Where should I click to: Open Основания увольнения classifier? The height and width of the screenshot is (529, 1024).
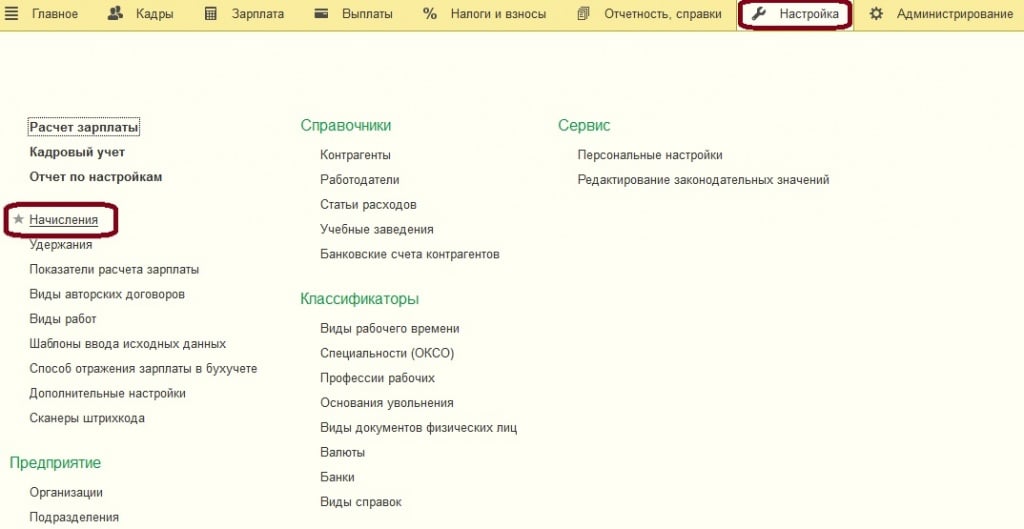tap(386, 403)
